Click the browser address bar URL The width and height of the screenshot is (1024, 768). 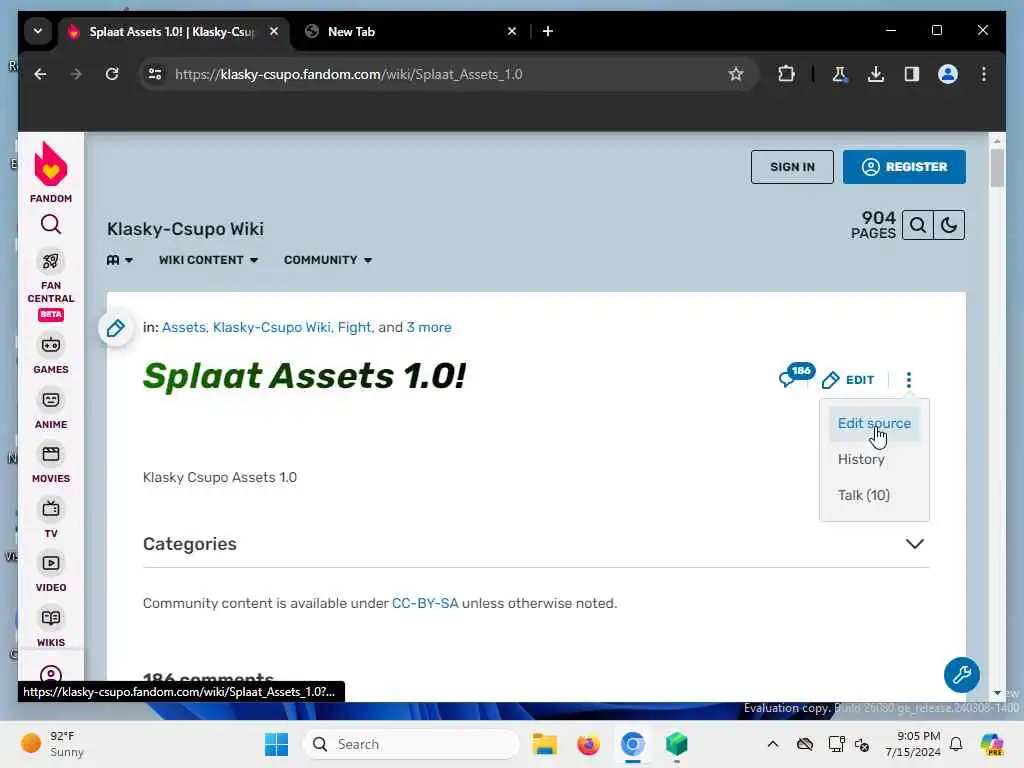point(349,74)
